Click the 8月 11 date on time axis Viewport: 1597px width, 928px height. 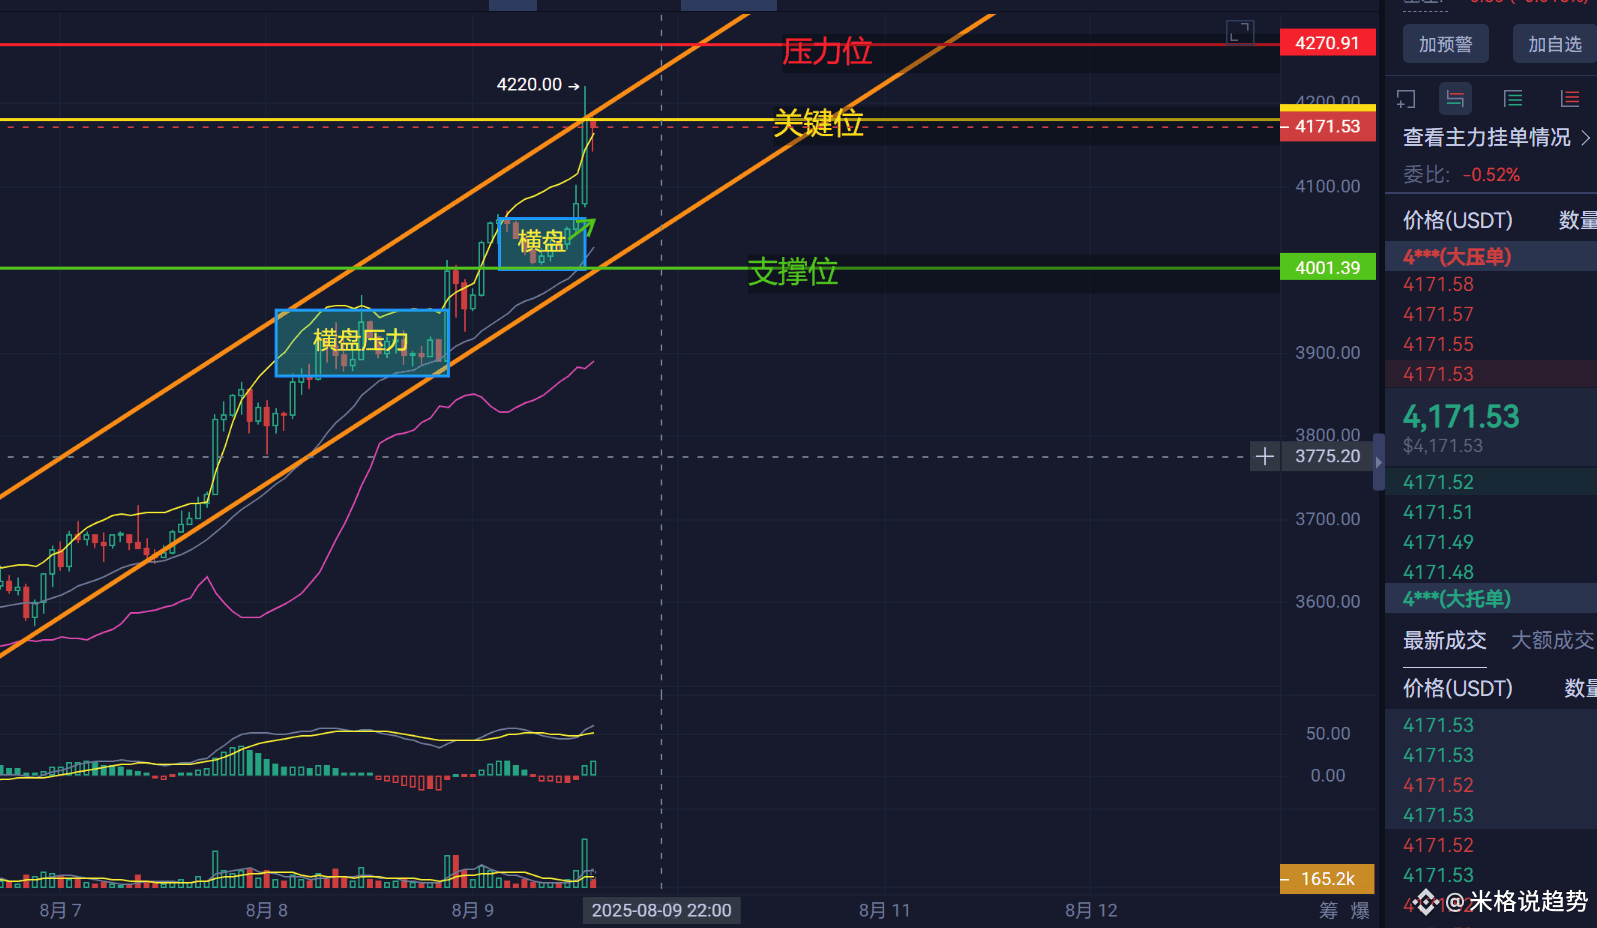(885, 910)
